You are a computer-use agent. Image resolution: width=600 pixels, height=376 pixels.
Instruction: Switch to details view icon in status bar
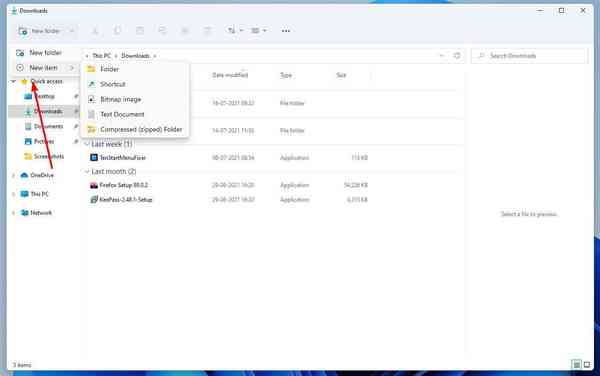(x=576, y=365)
